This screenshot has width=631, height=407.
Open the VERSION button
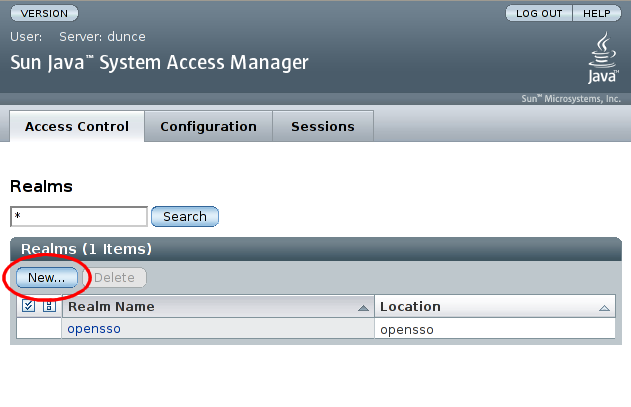pos(44,13)
